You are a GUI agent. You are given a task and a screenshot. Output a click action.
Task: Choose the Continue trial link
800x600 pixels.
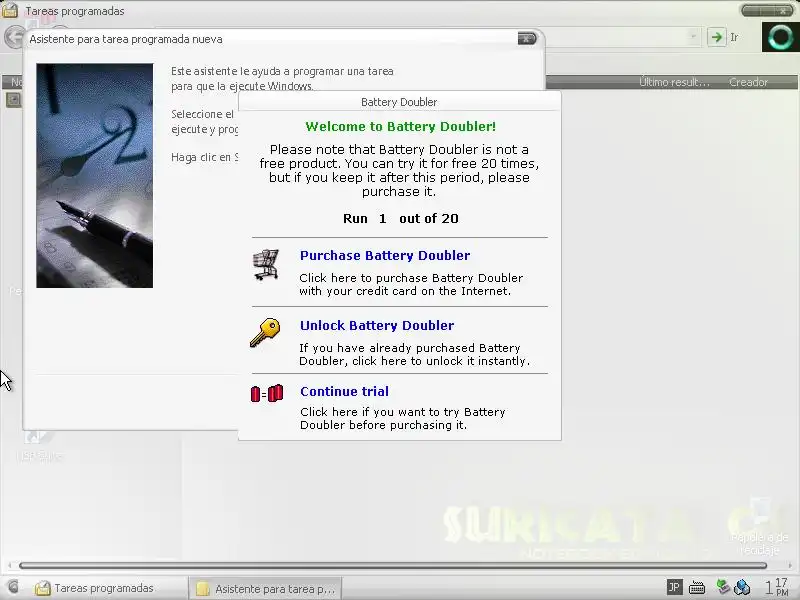344,391
